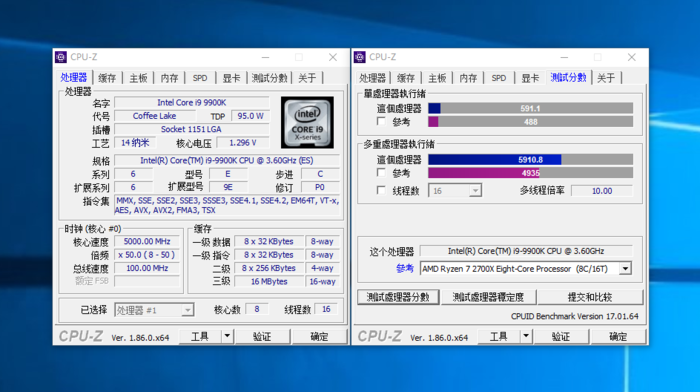Click 验证 button in left window
700x392 pixels.
tap(262, 336)
